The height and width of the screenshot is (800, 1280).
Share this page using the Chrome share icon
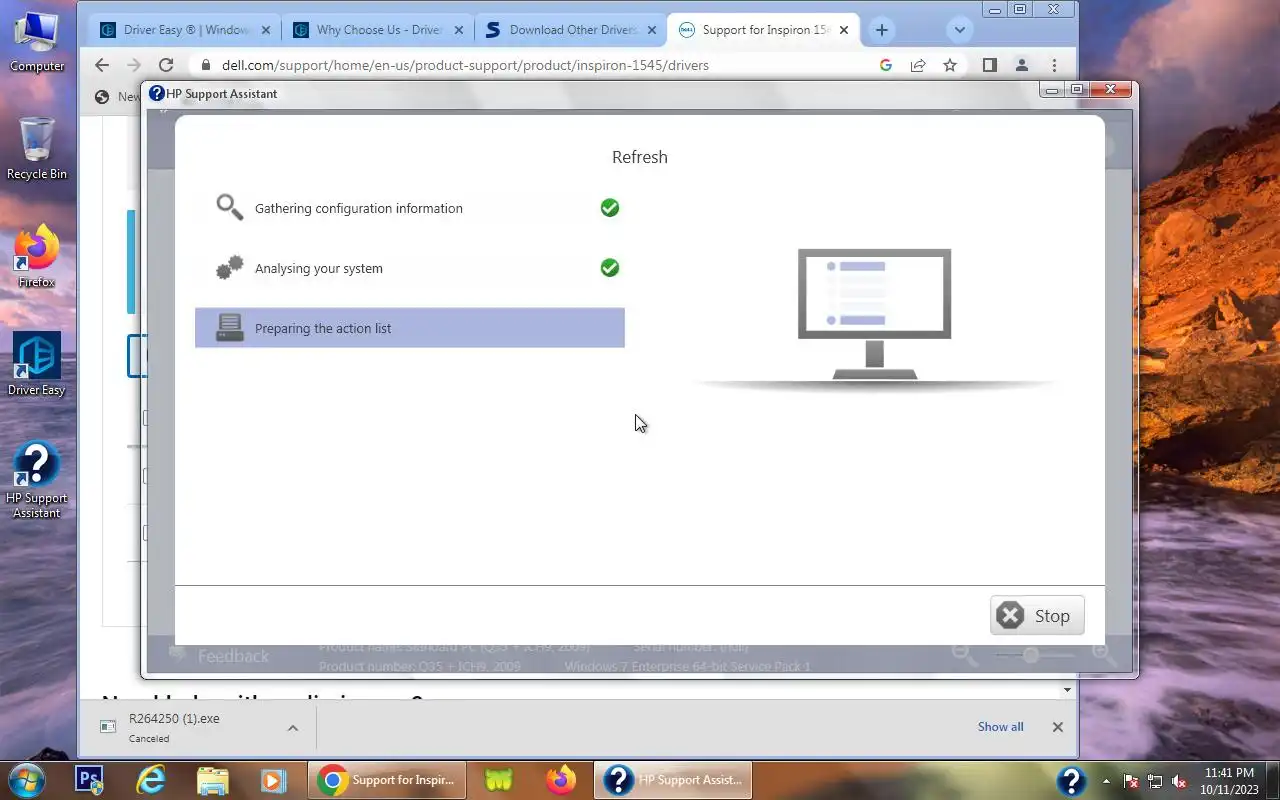918,65
